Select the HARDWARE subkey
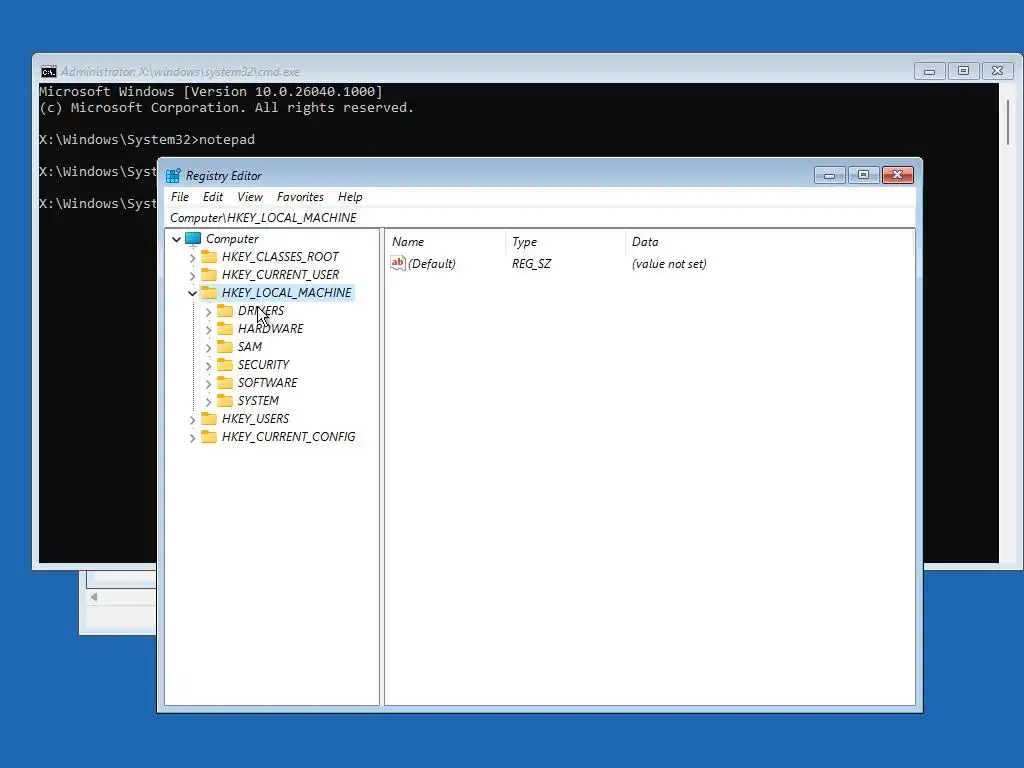The height and width of the screenshot is (768, 1024). [x=270, y=328]
